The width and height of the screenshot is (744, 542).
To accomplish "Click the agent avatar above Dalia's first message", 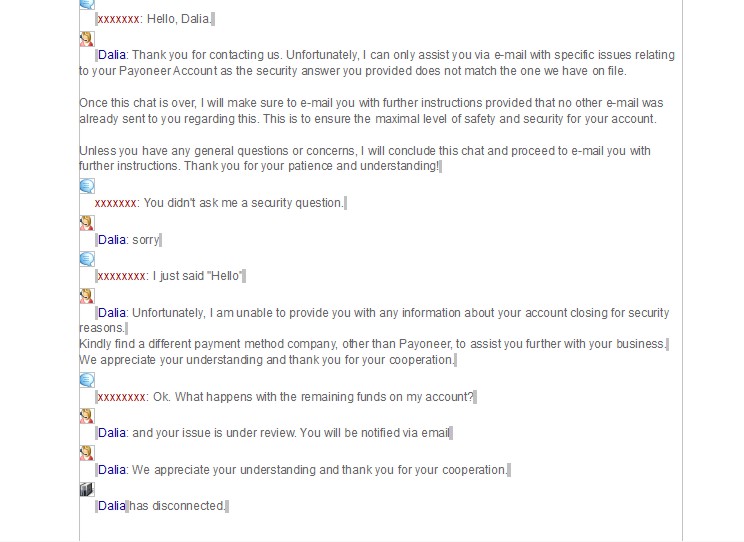I will click(87, 39).
